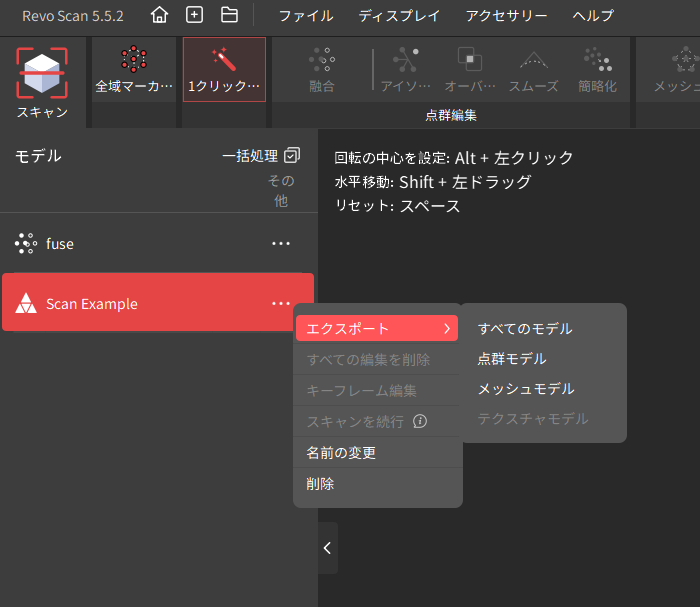Open the ディスプレイ menu
The height and width of the screenshot is (607, 700).
[399, 16]
